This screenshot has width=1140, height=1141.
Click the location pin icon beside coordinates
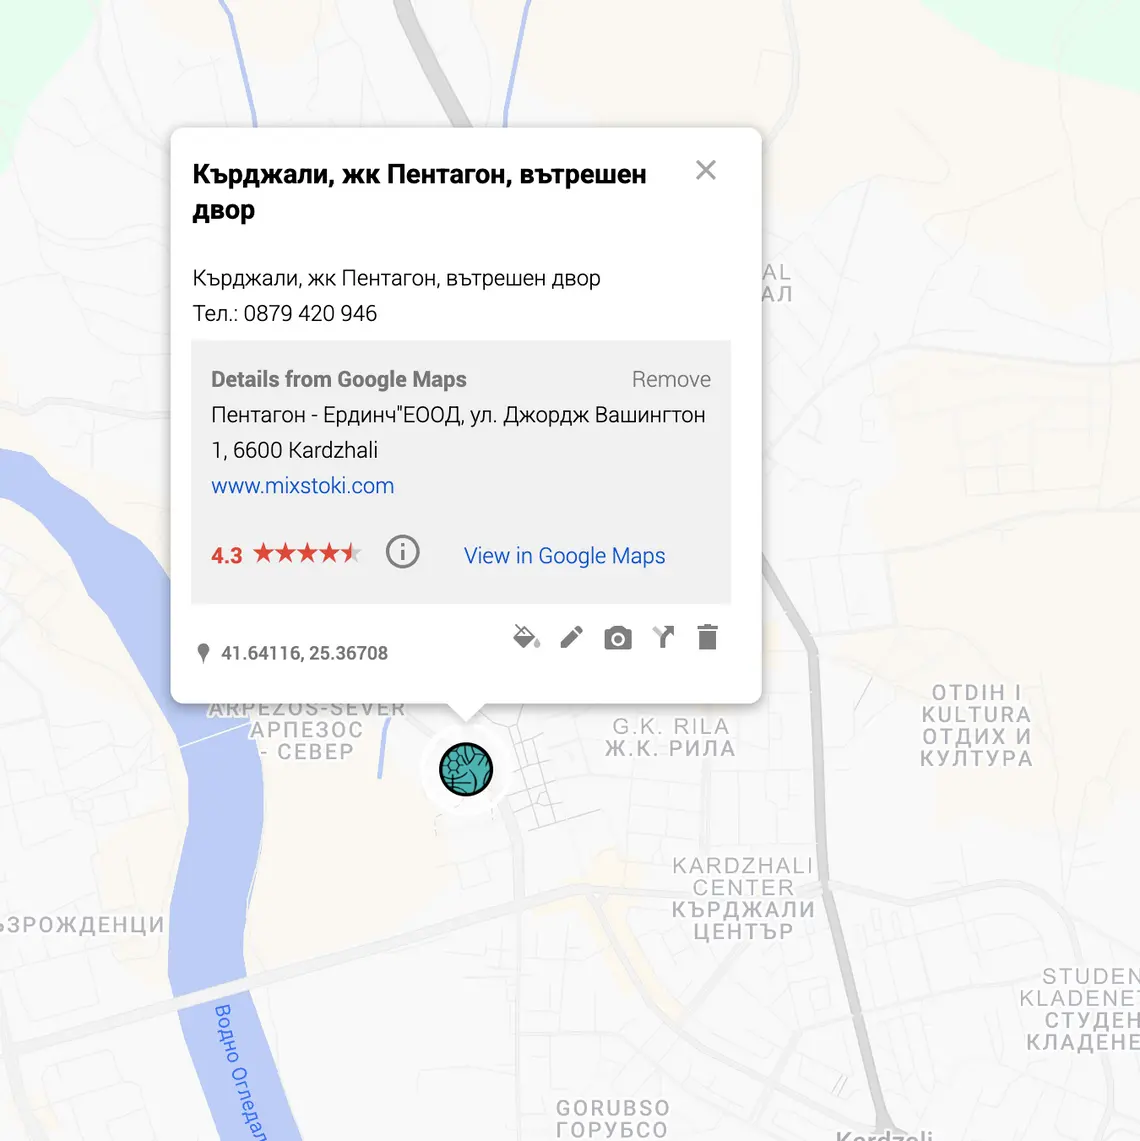(204, 653)
